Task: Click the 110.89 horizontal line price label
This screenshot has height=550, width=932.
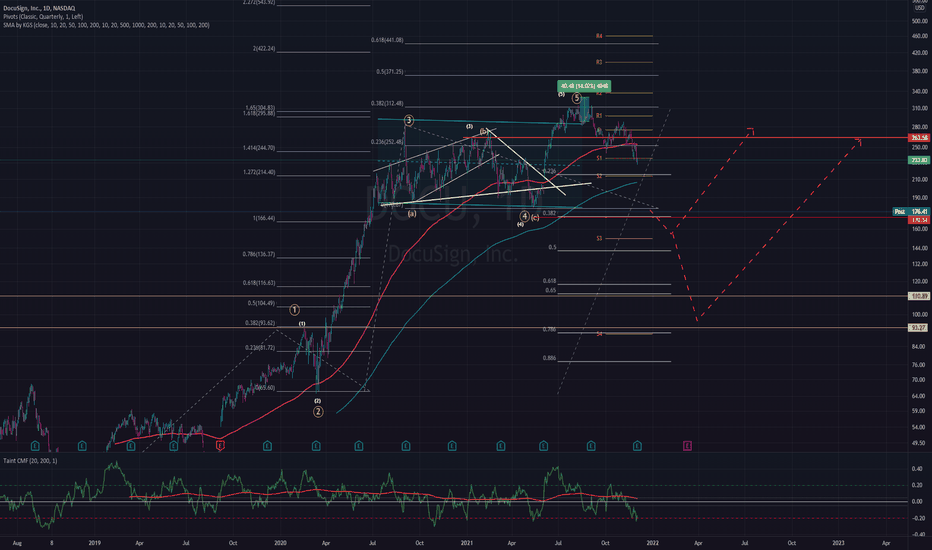Action: (919, 296)
